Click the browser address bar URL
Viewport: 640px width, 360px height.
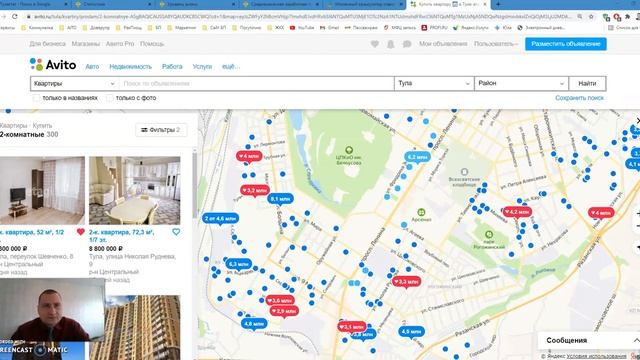click(302, 16)
